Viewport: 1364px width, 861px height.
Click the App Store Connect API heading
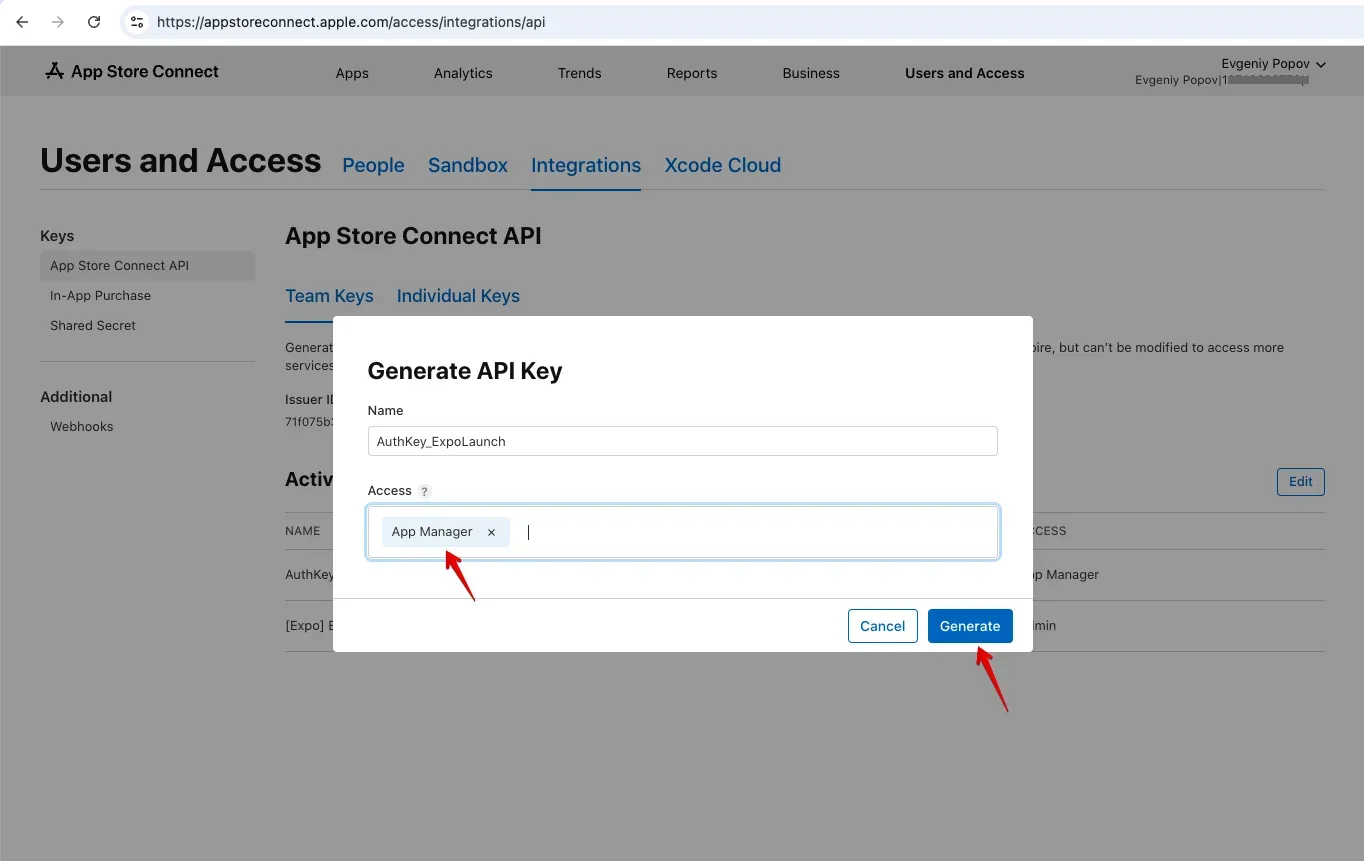413,237
